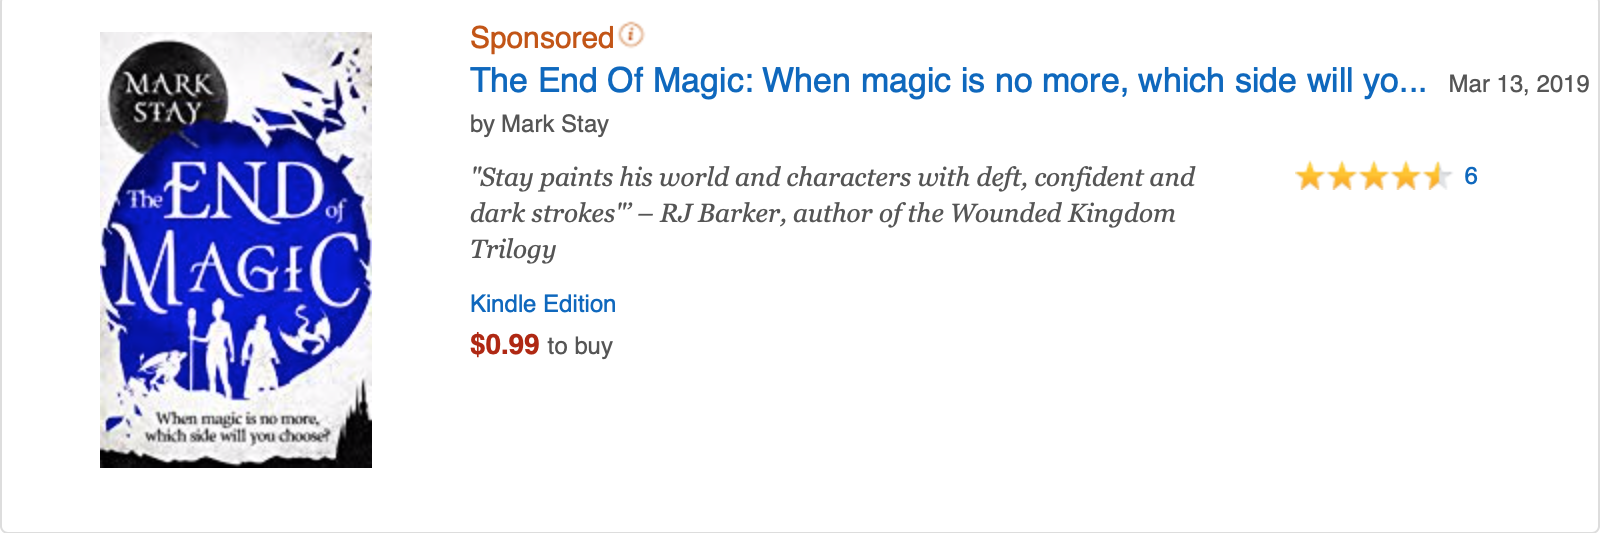1604x536 pixels.
Task: Click the cover tagline "When magic is no more"
Action: pyautogui.click(x=237, y=427)
